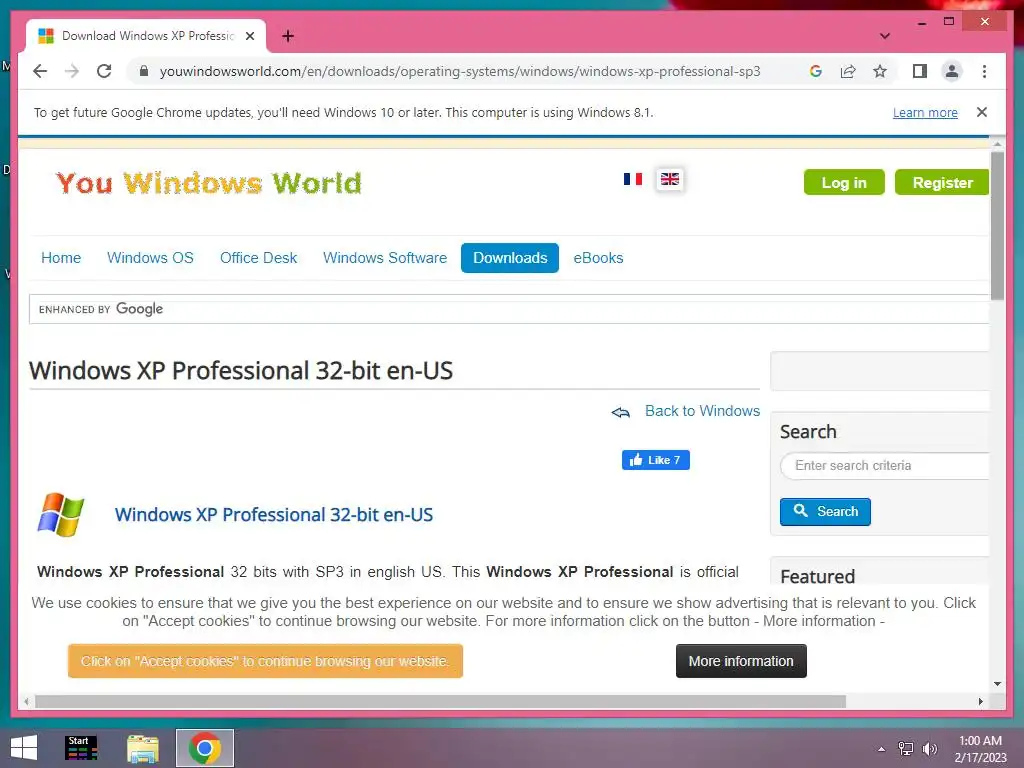This screenshot has height=768, width=1024.
Task: Dismiss the Chrome update notification bar
Action: coord(982,112)
